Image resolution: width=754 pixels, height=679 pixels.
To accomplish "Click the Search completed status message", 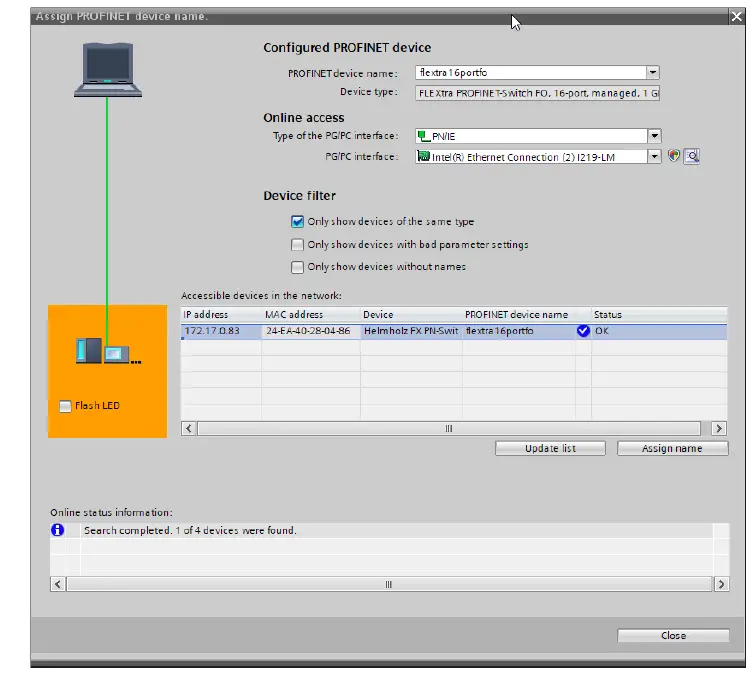I will pyautogui.click(x=190, y=530).
